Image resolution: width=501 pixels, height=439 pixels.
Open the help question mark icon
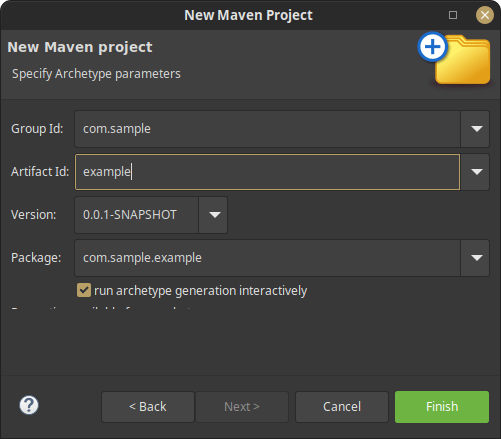[29, 405]
